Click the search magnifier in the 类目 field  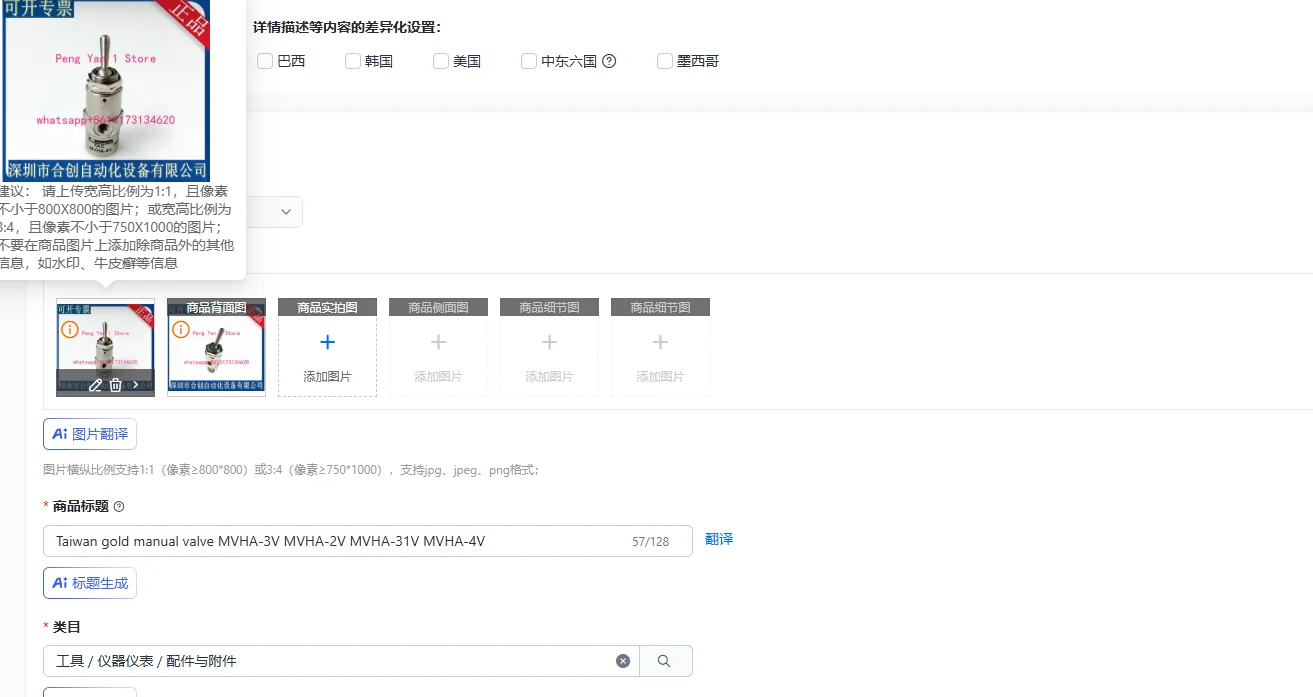click(666, 660)
